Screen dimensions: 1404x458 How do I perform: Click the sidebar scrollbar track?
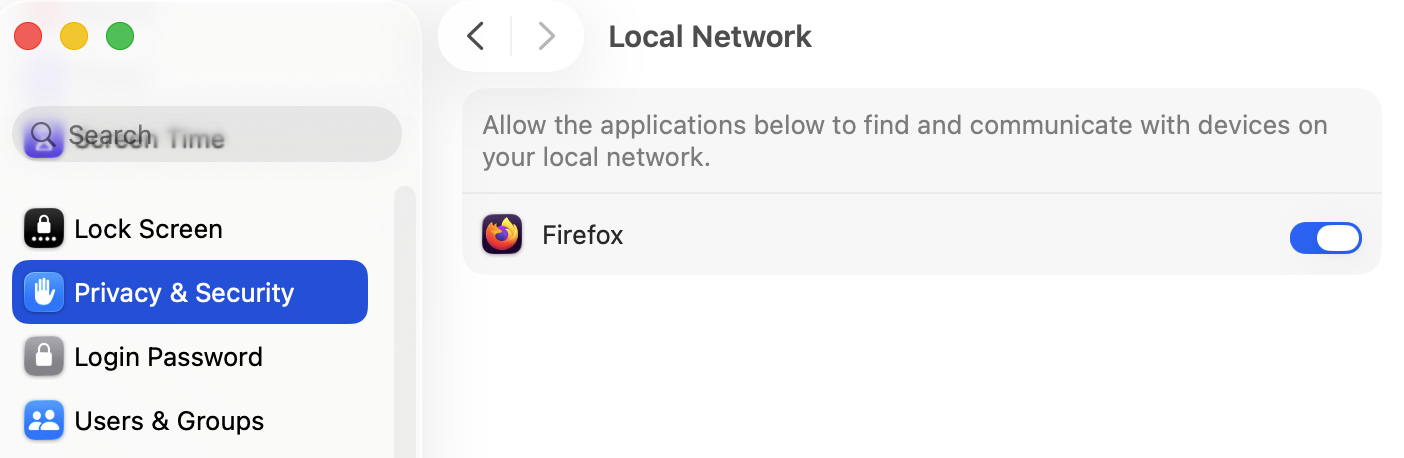pyautogui.click(x=404, y=320)
